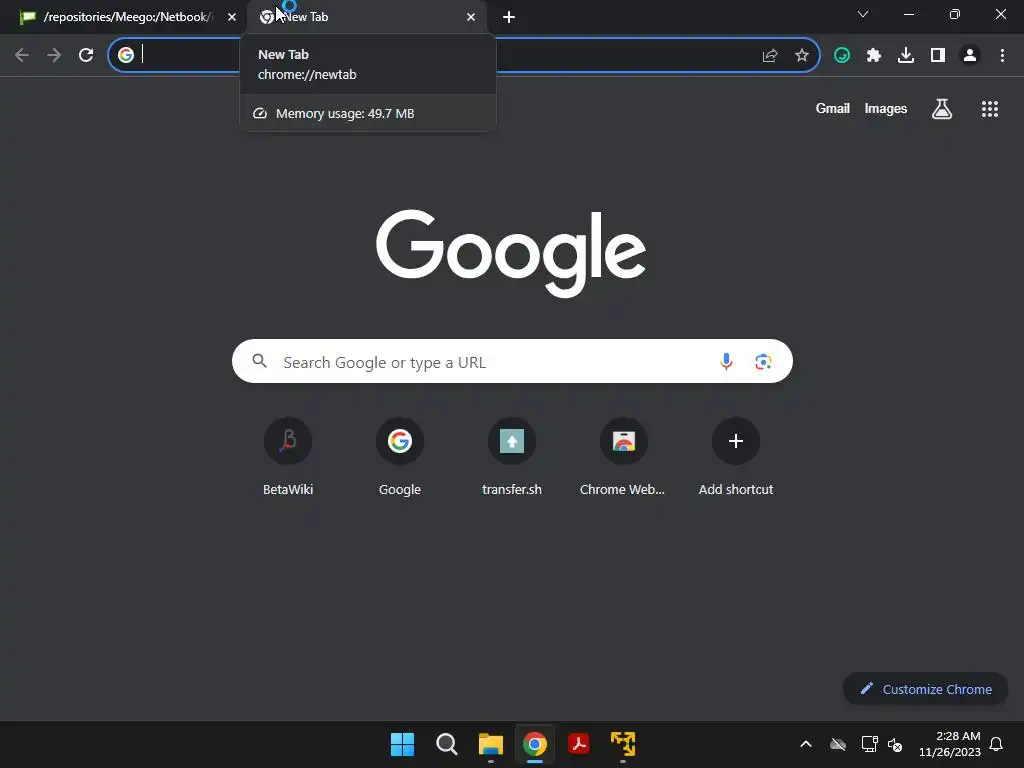Show the Downloads tray
The height and width of the screenshot is (768, 1024).
click(906, 56)
